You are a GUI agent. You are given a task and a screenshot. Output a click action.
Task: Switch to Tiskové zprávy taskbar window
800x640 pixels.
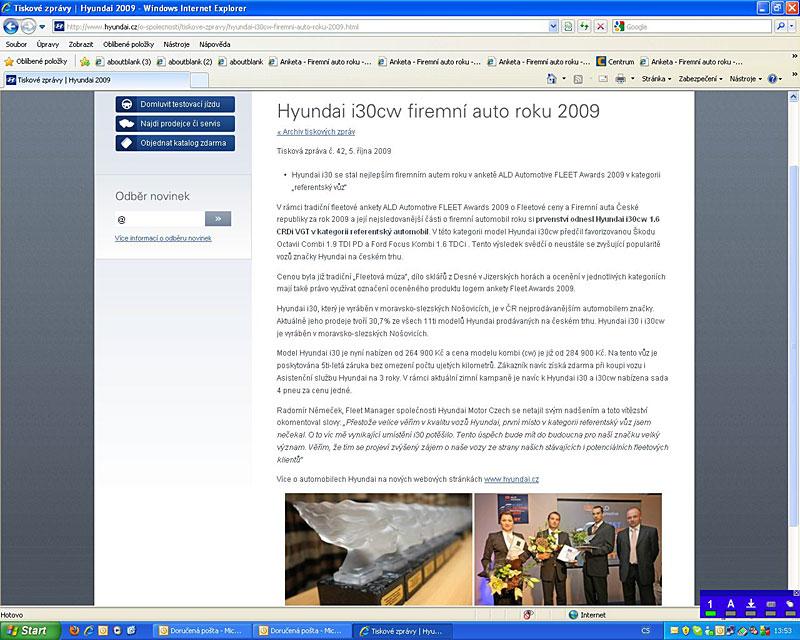[x=403, y=631]
